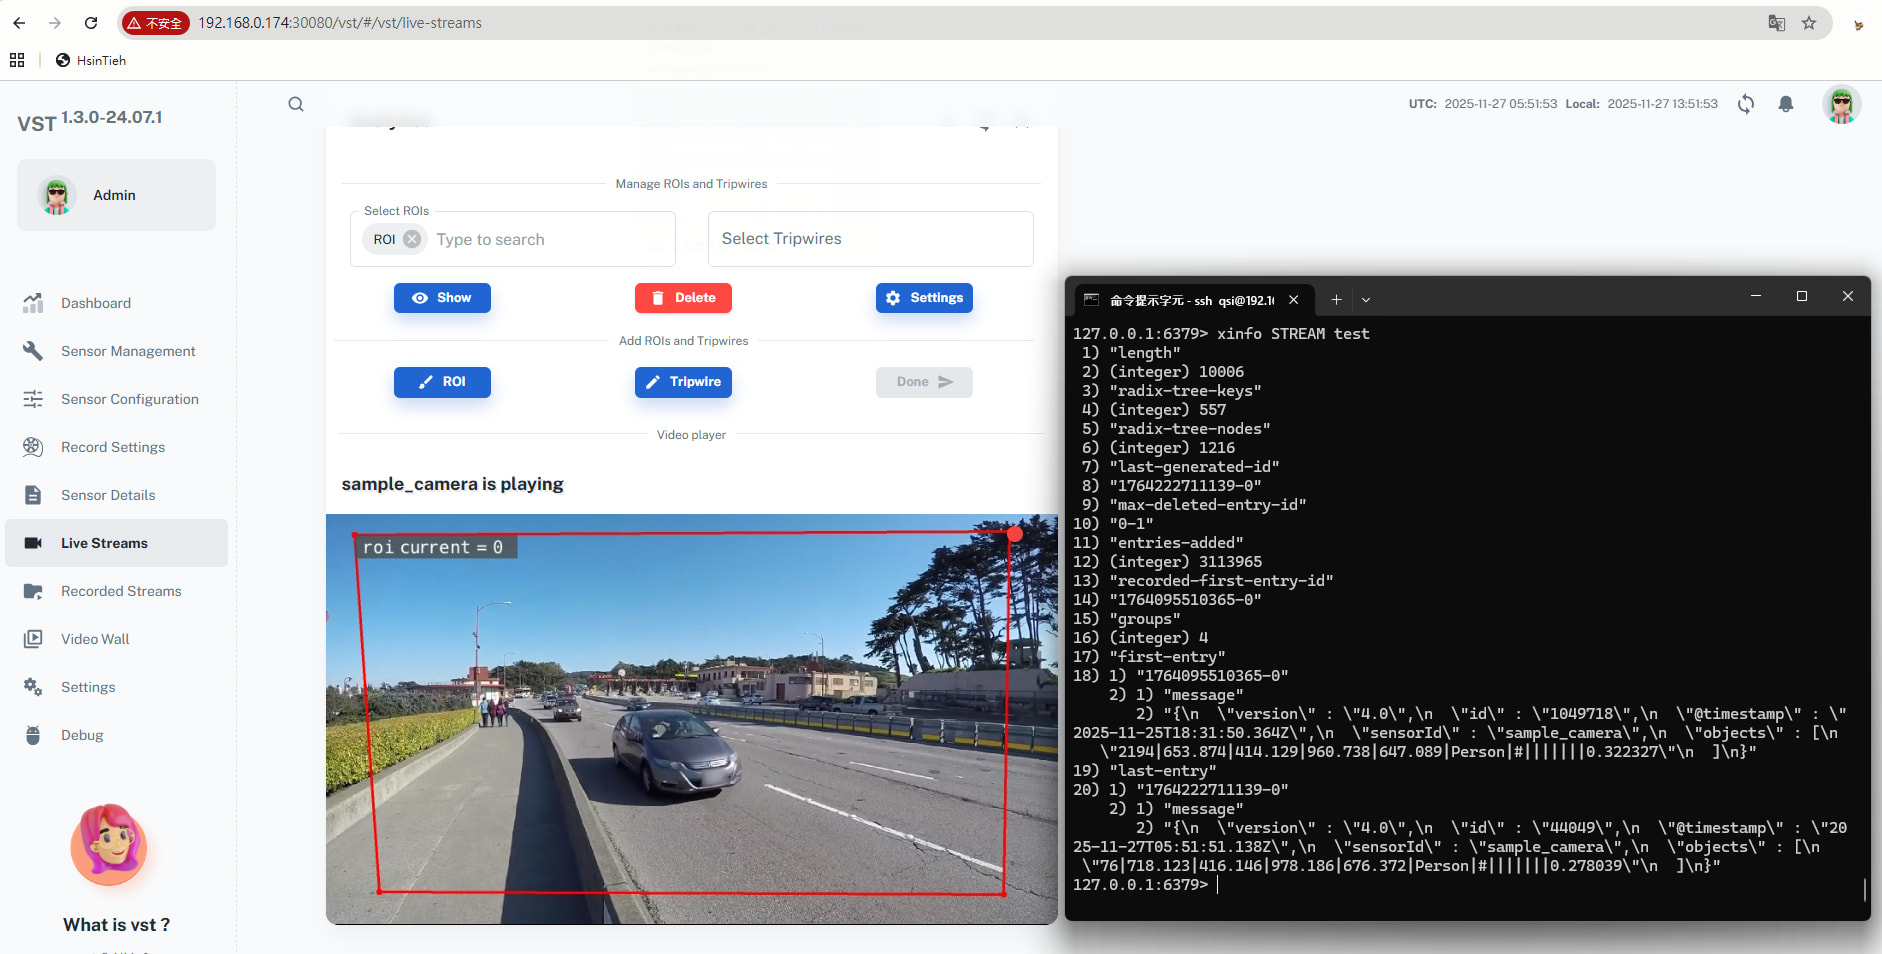The width and height of the screenshot is (1882, 954).
Task: Open the Debug page
Action: click(116, 735)
